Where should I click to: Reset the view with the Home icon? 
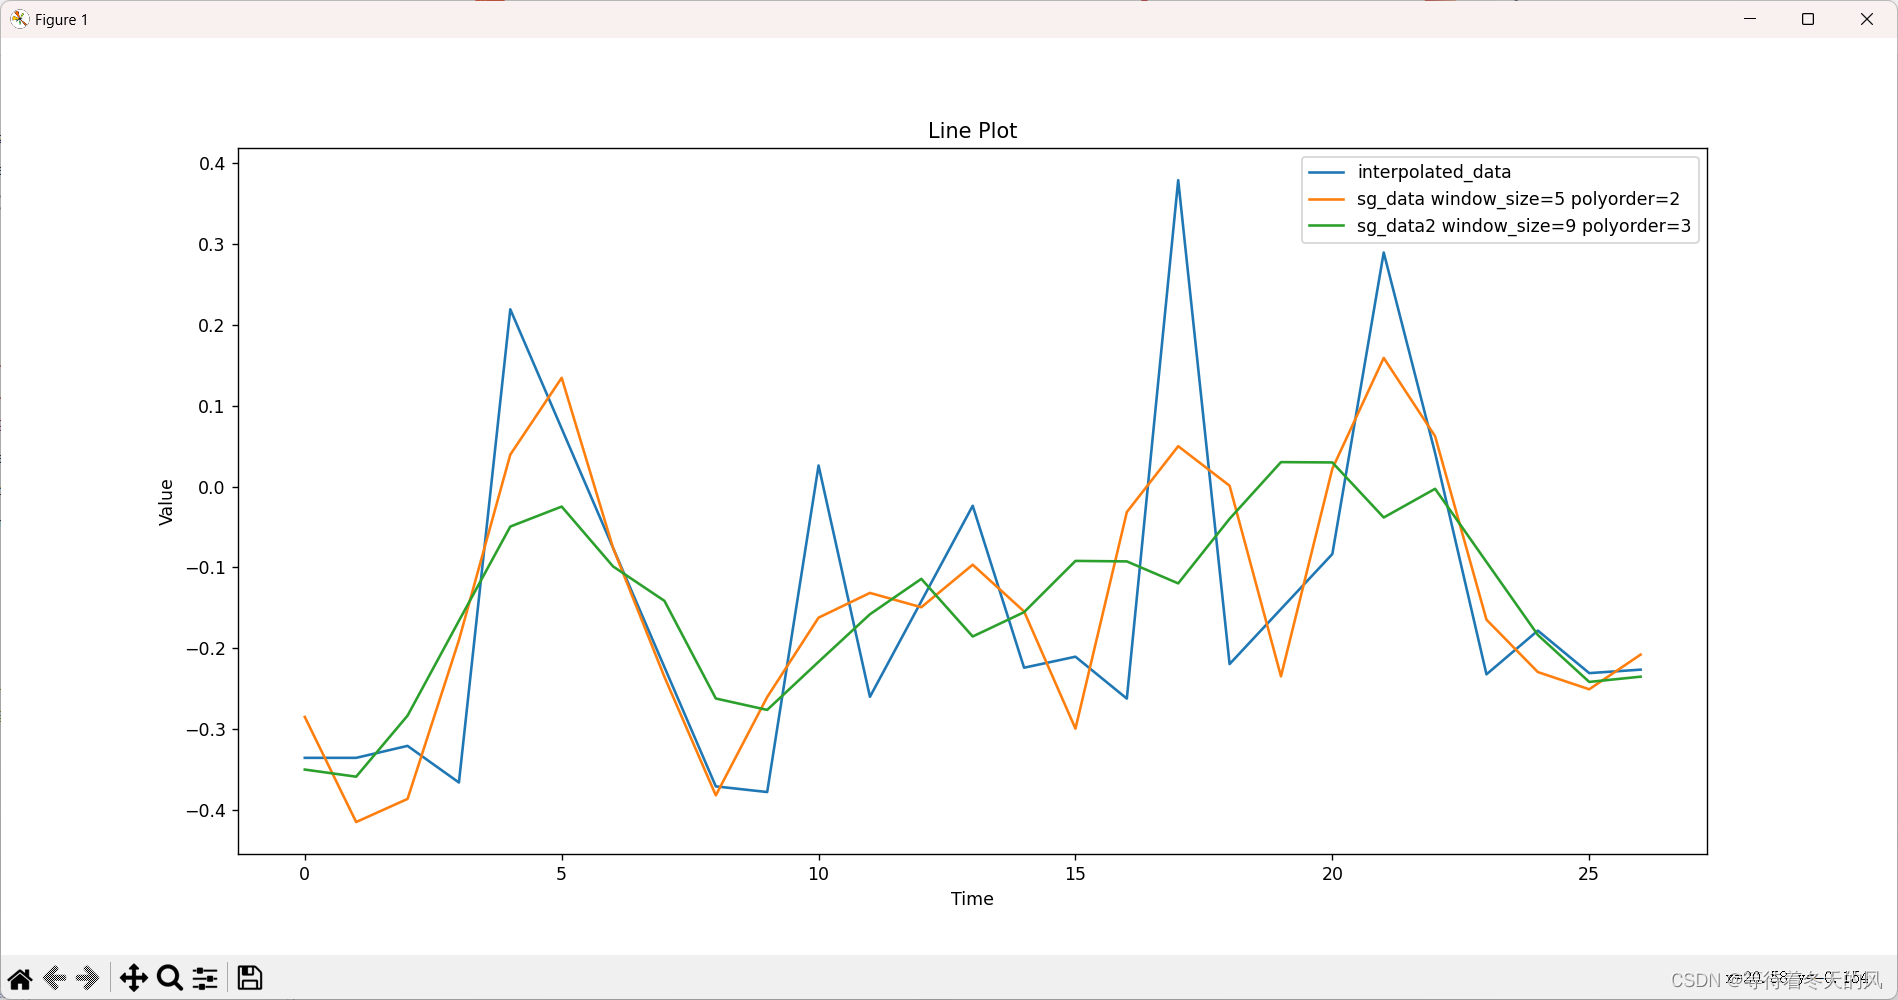pos(20,978)
